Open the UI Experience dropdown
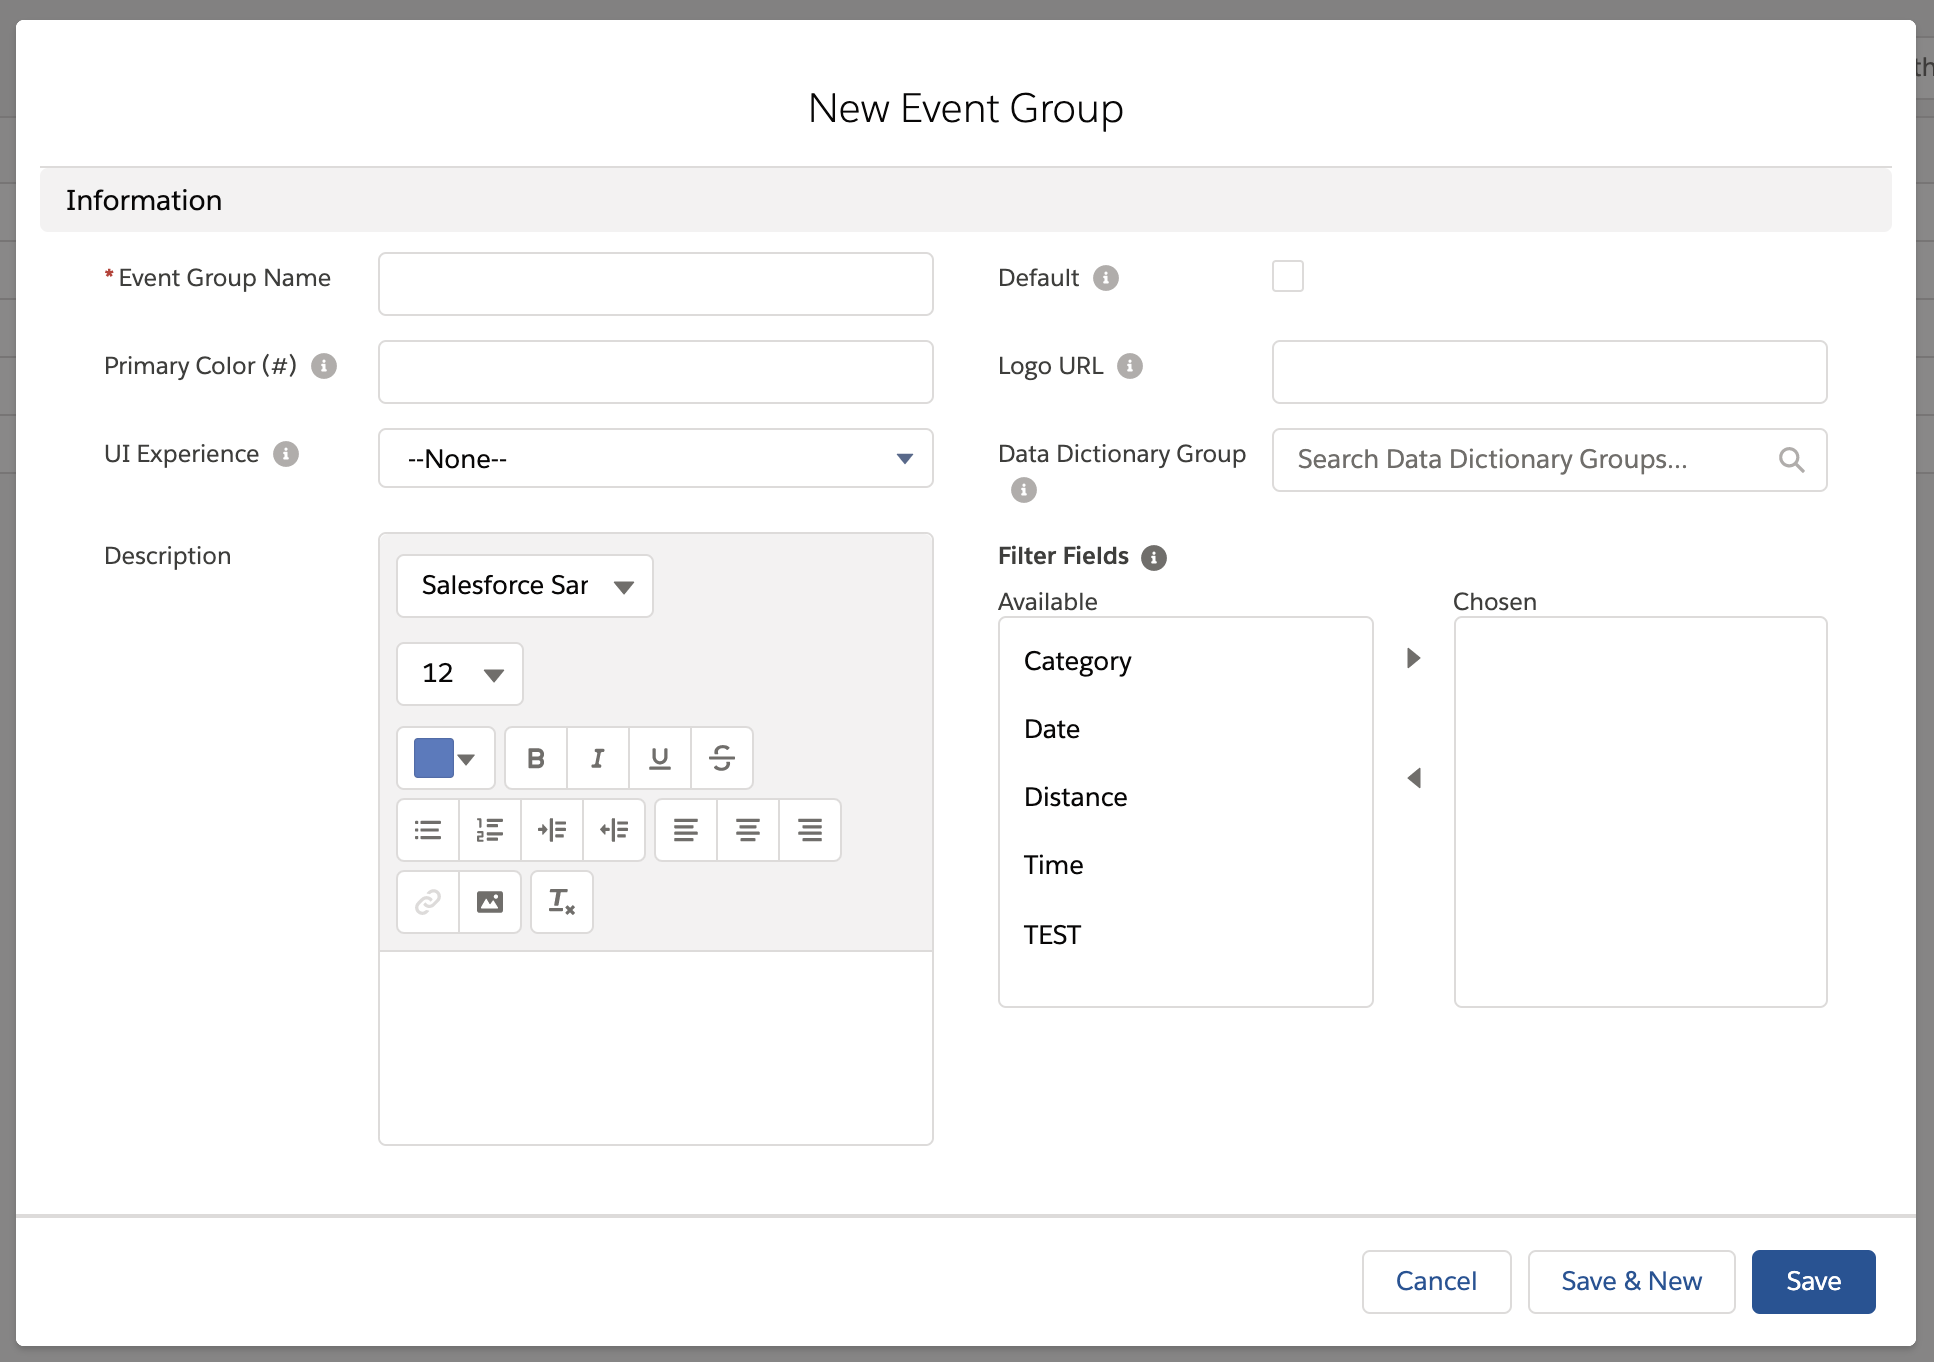The image size is (1934, 1362). [x=655, y=459]
